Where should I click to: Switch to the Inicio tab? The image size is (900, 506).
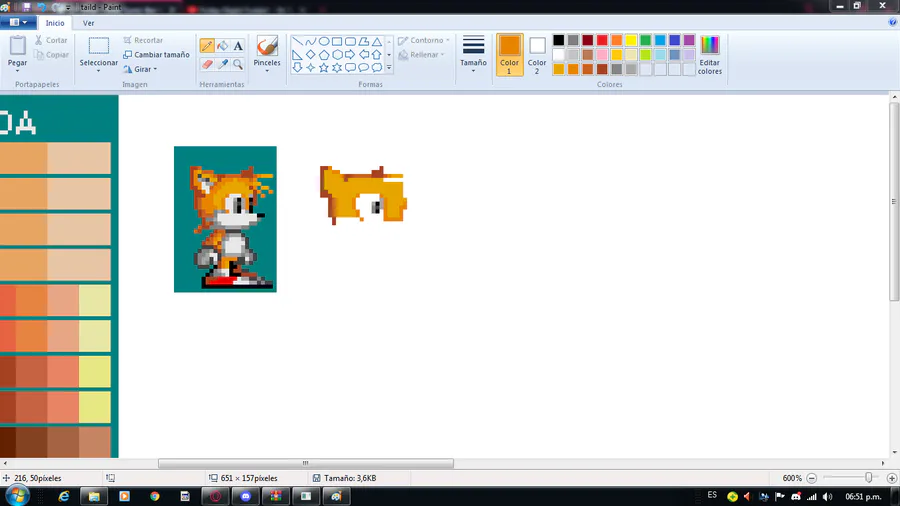pos(55,23)
